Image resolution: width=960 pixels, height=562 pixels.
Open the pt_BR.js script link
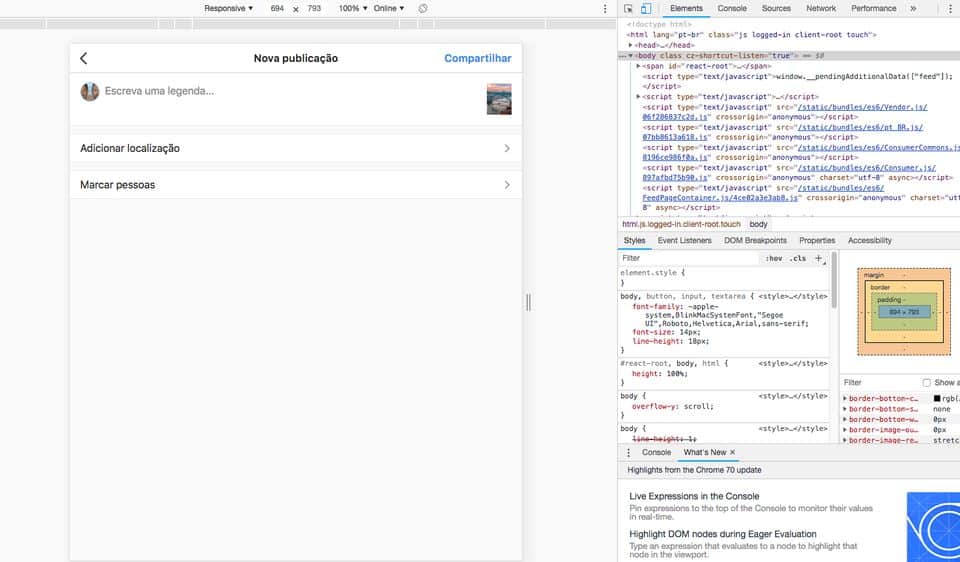[860, 127]
